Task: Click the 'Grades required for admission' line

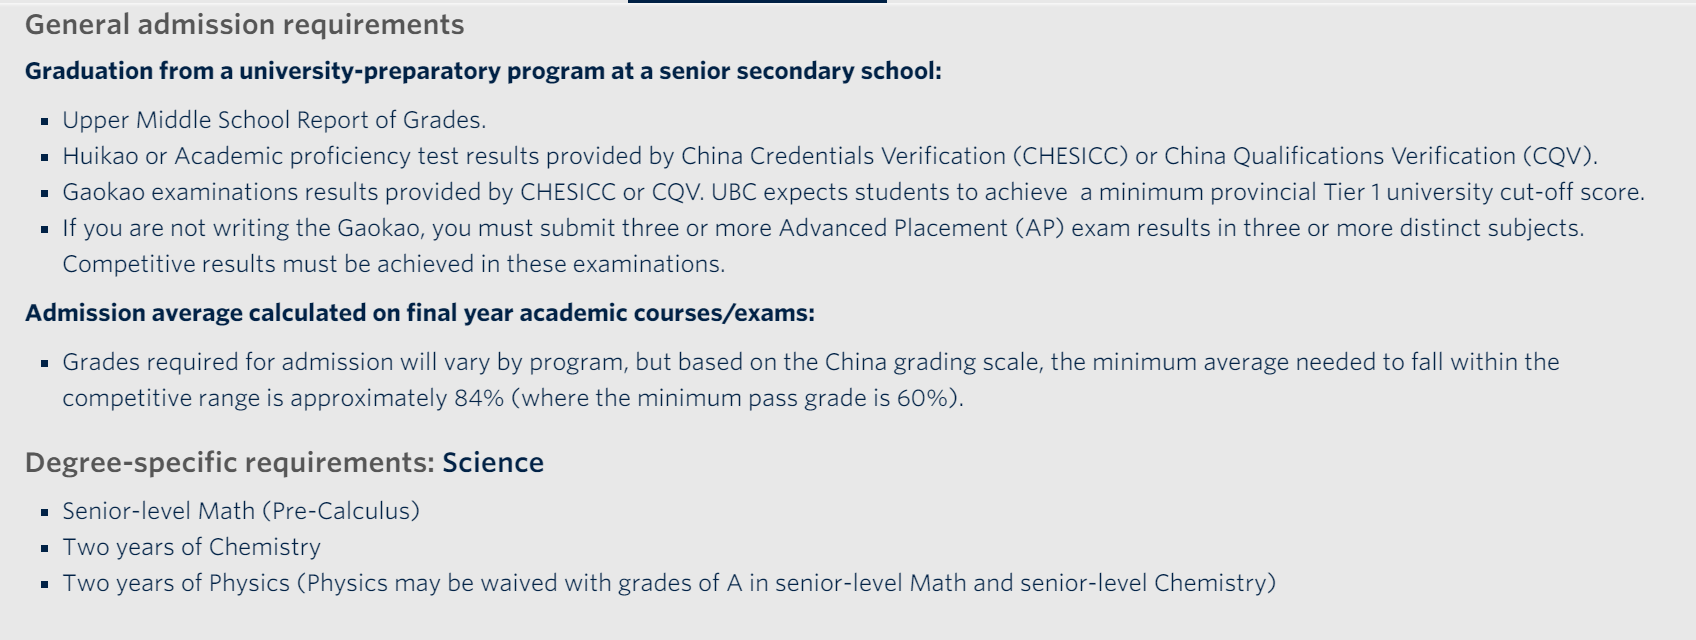Action: tap(810, 362)
